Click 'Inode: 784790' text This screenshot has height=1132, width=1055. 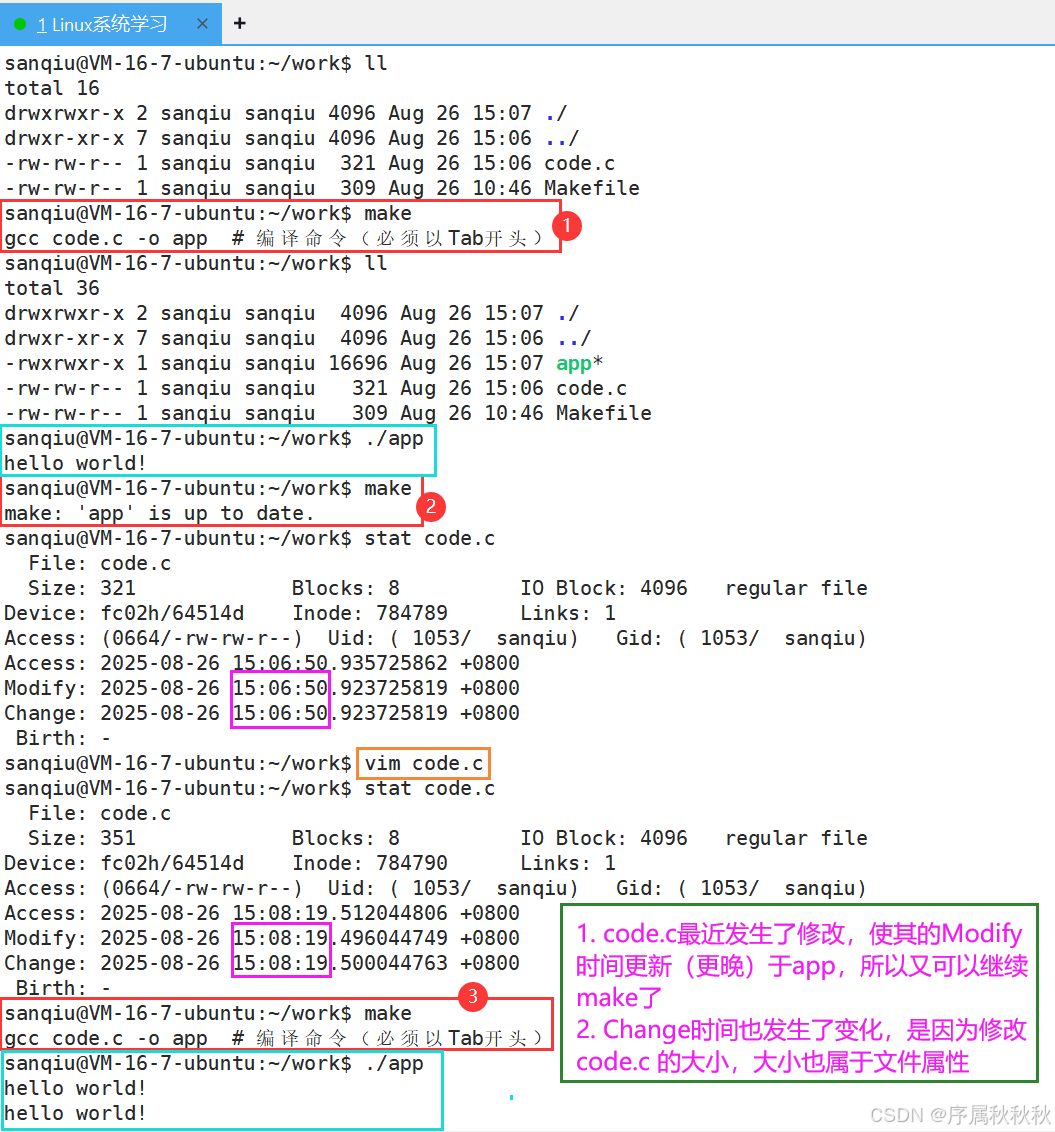pyautogui.click(x=370, y=863)
